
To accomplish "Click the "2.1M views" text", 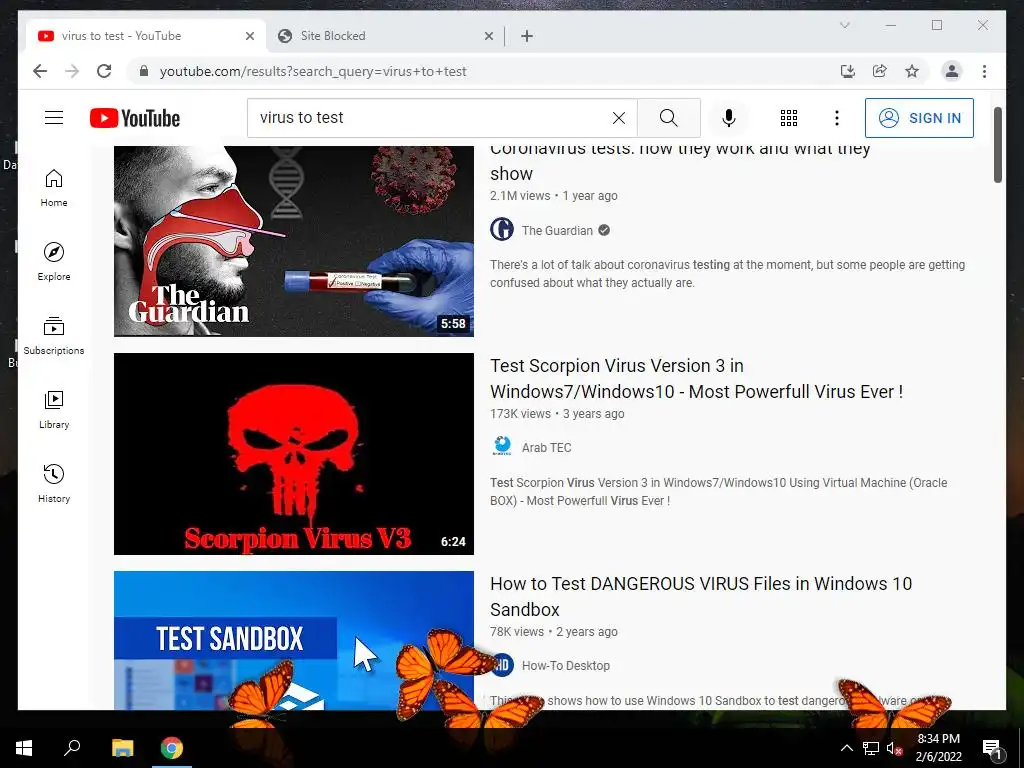I will coord(520,196).
